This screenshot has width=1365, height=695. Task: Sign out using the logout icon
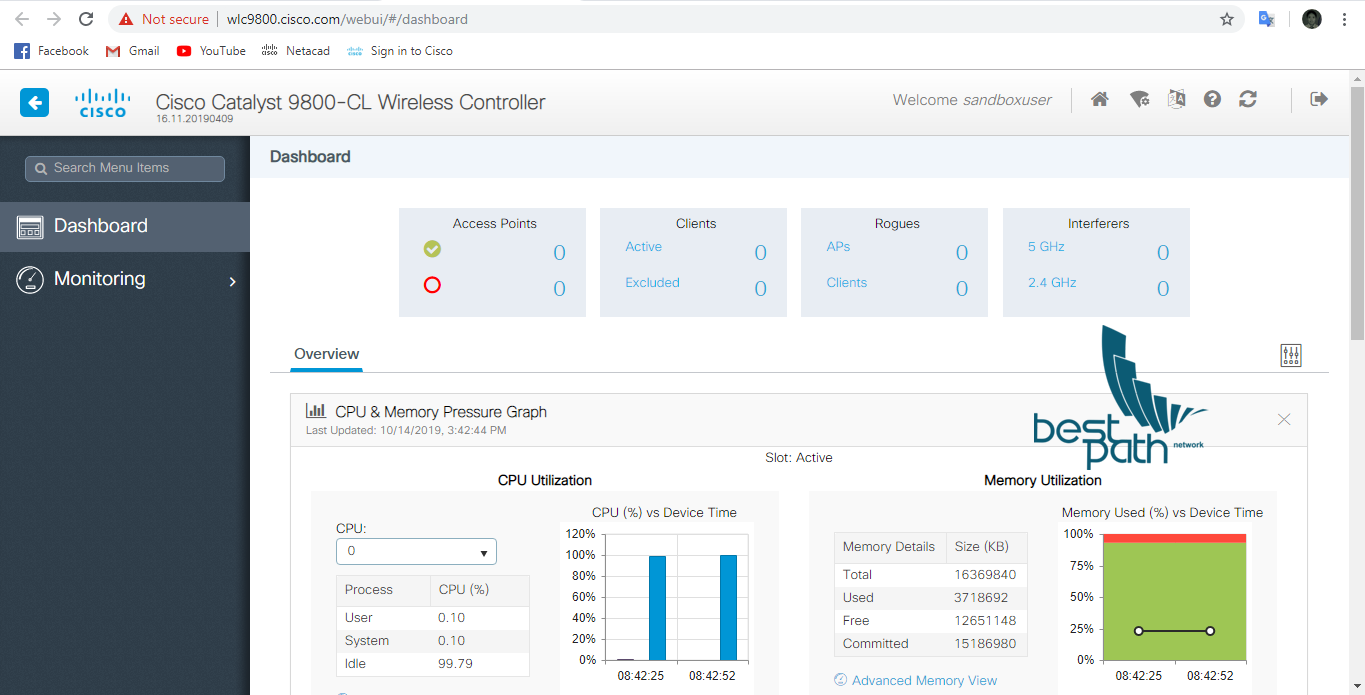point(1318,99)
